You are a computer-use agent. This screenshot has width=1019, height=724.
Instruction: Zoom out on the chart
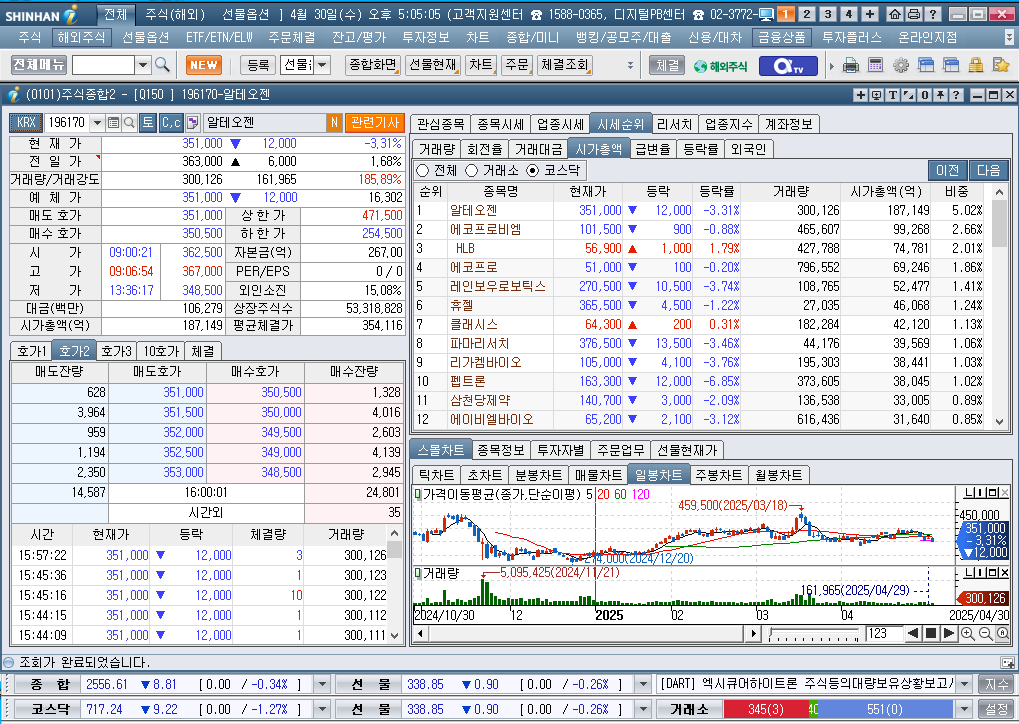[x=985, y=634]
